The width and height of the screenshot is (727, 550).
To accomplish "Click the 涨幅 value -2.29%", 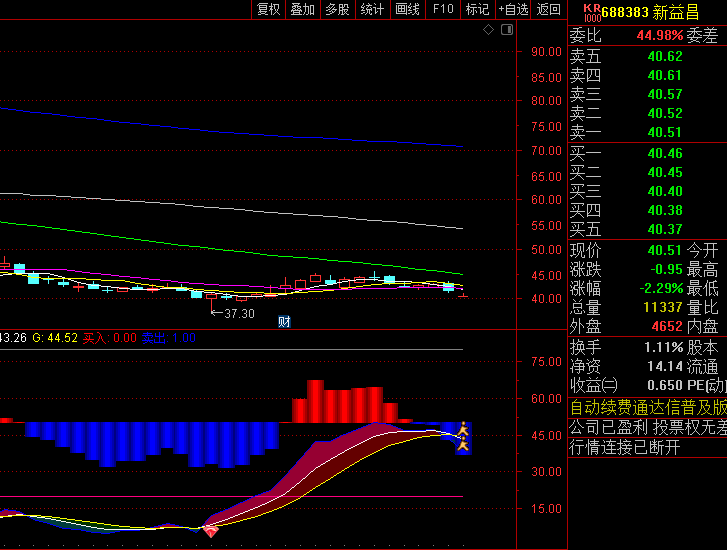I will tap(661, 288).
